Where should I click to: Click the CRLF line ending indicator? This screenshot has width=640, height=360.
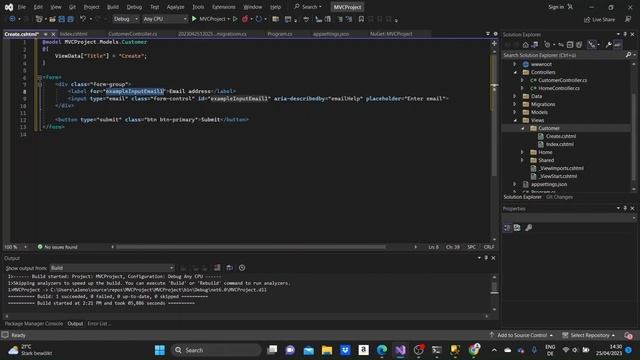coord(489,247)
